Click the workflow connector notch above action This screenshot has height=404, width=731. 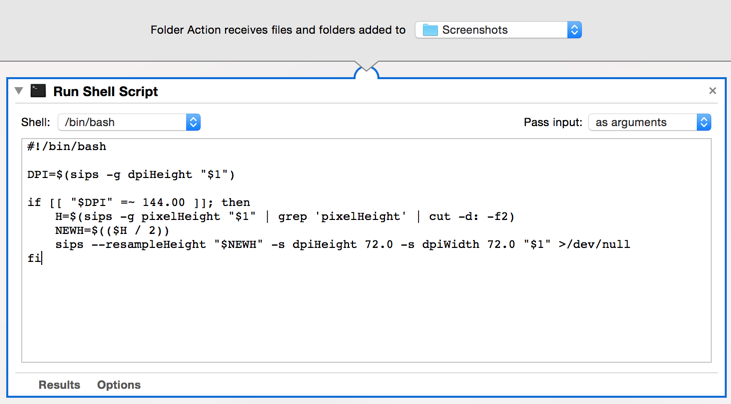coord(366,69)
